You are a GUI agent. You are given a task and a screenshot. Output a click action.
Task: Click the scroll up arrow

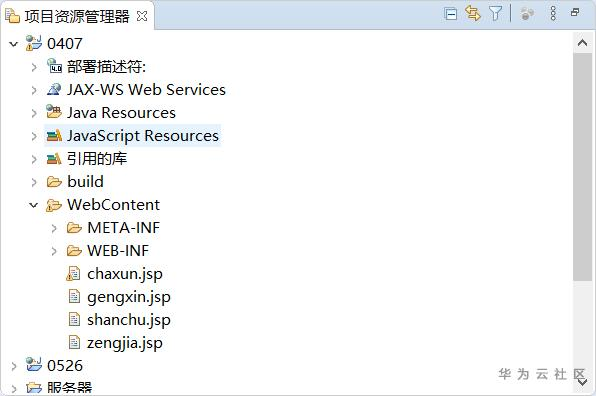(582, 43)
